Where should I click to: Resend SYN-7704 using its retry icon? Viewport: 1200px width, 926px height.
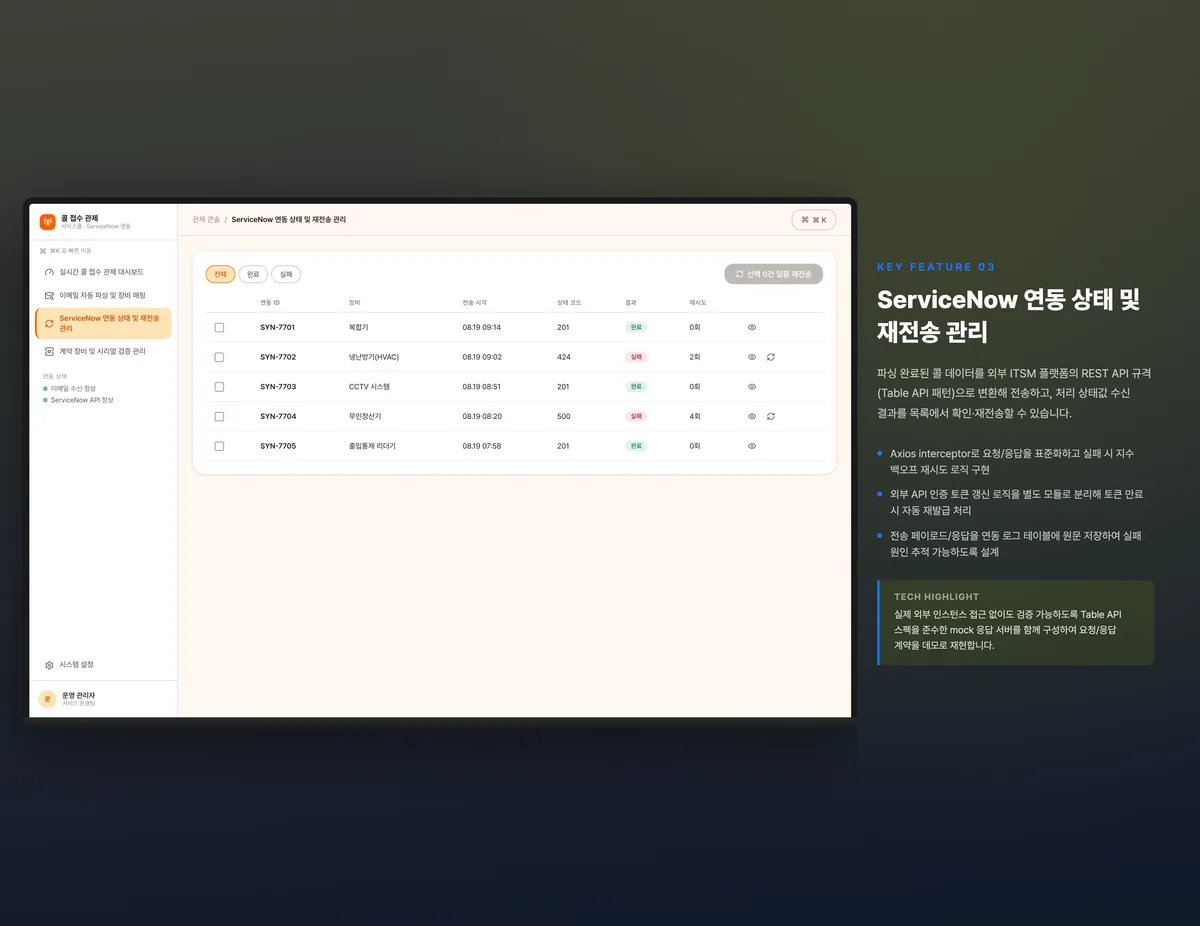click(x=771, y=416)
